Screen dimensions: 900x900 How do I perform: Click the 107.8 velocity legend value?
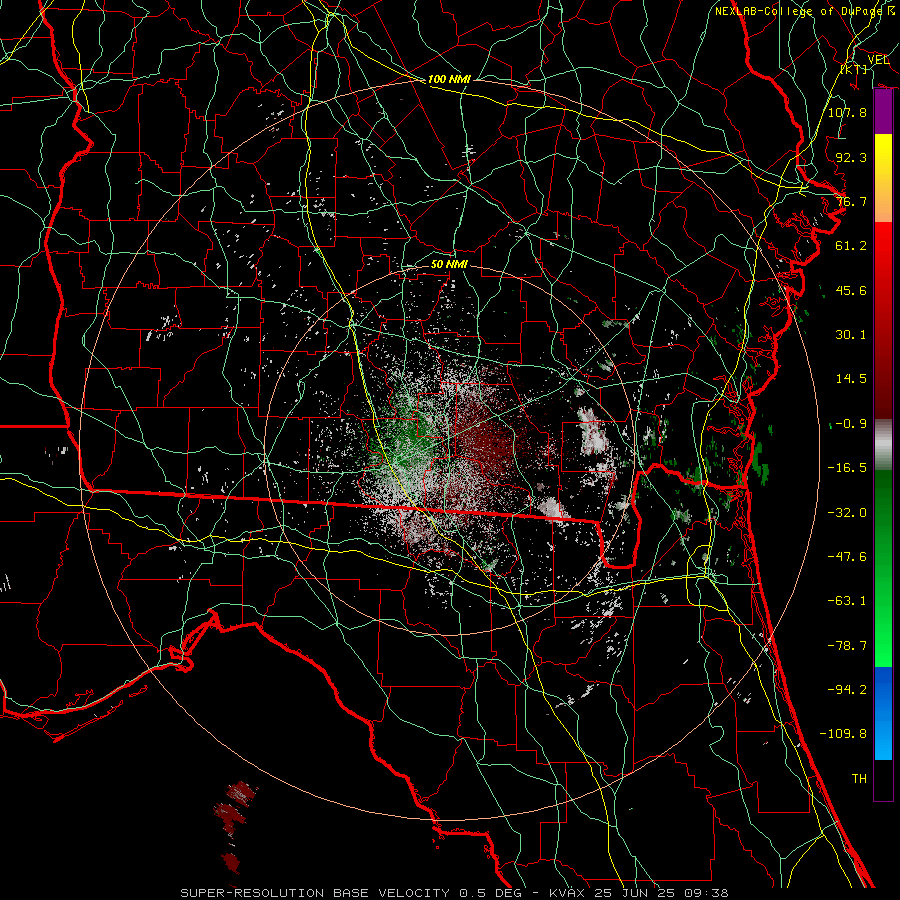[x=847, y=112]
